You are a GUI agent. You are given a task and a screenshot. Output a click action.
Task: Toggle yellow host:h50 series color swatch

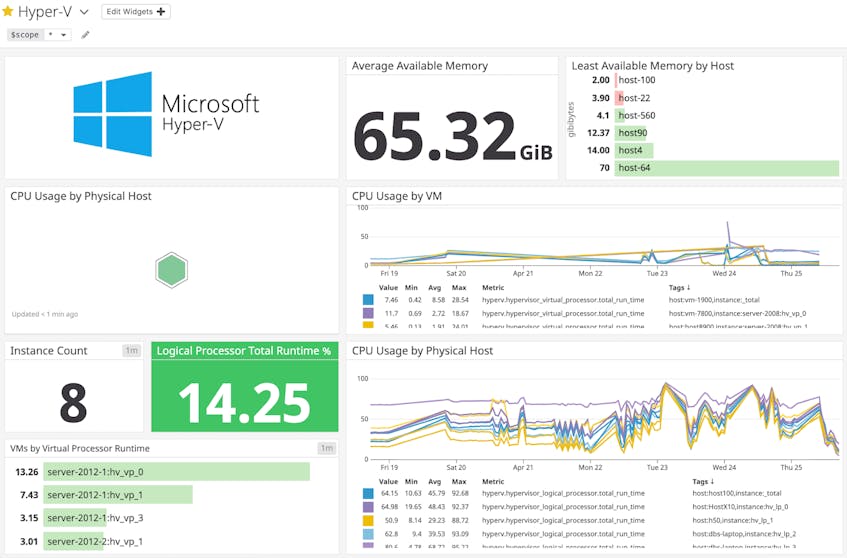point(368,521)
